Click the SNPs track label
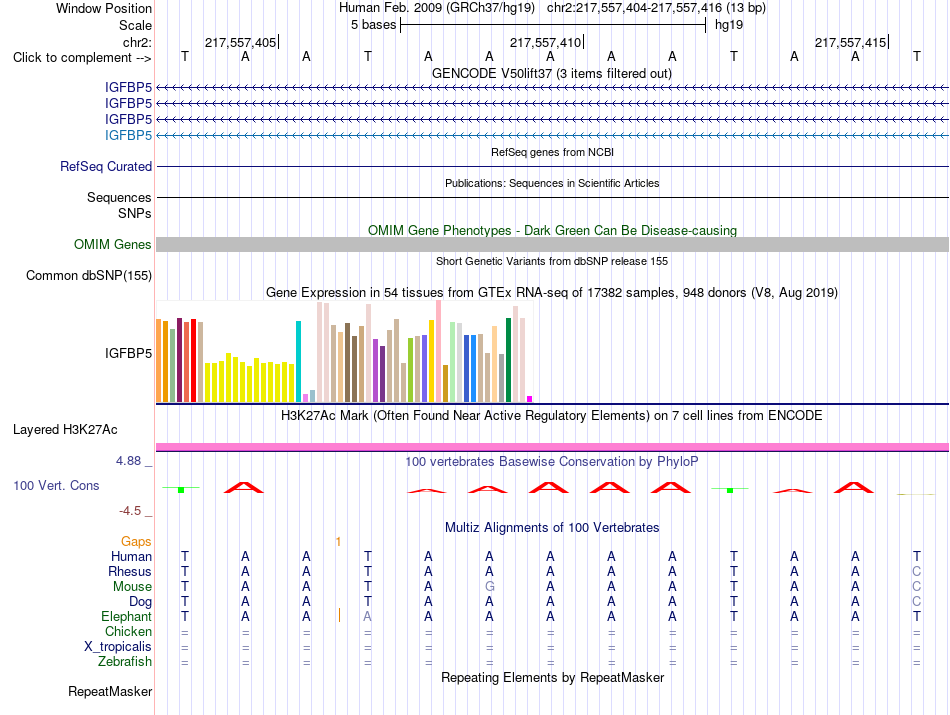 point(135,213)
